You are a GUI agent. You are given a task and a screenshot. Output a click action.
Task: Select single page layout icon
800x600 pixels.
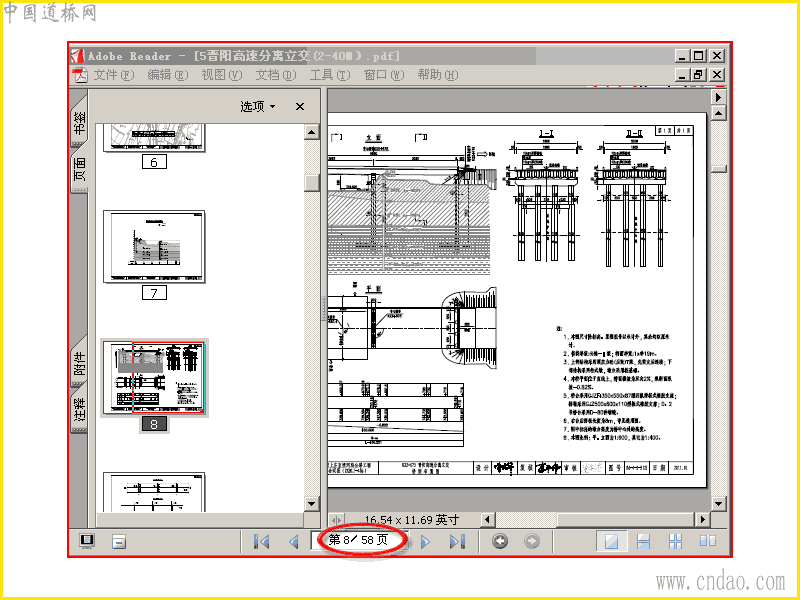coord(611,541)
